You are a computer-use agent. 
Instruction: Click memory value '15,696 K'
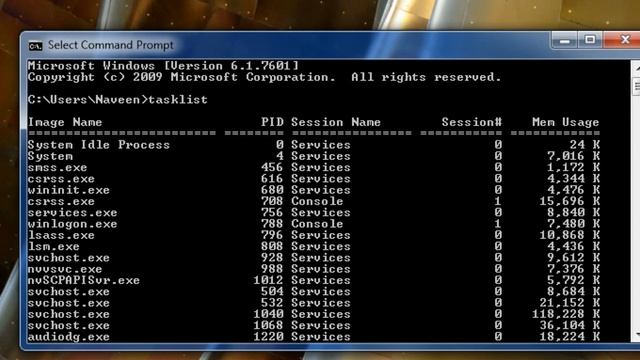(x=569, y=201)
